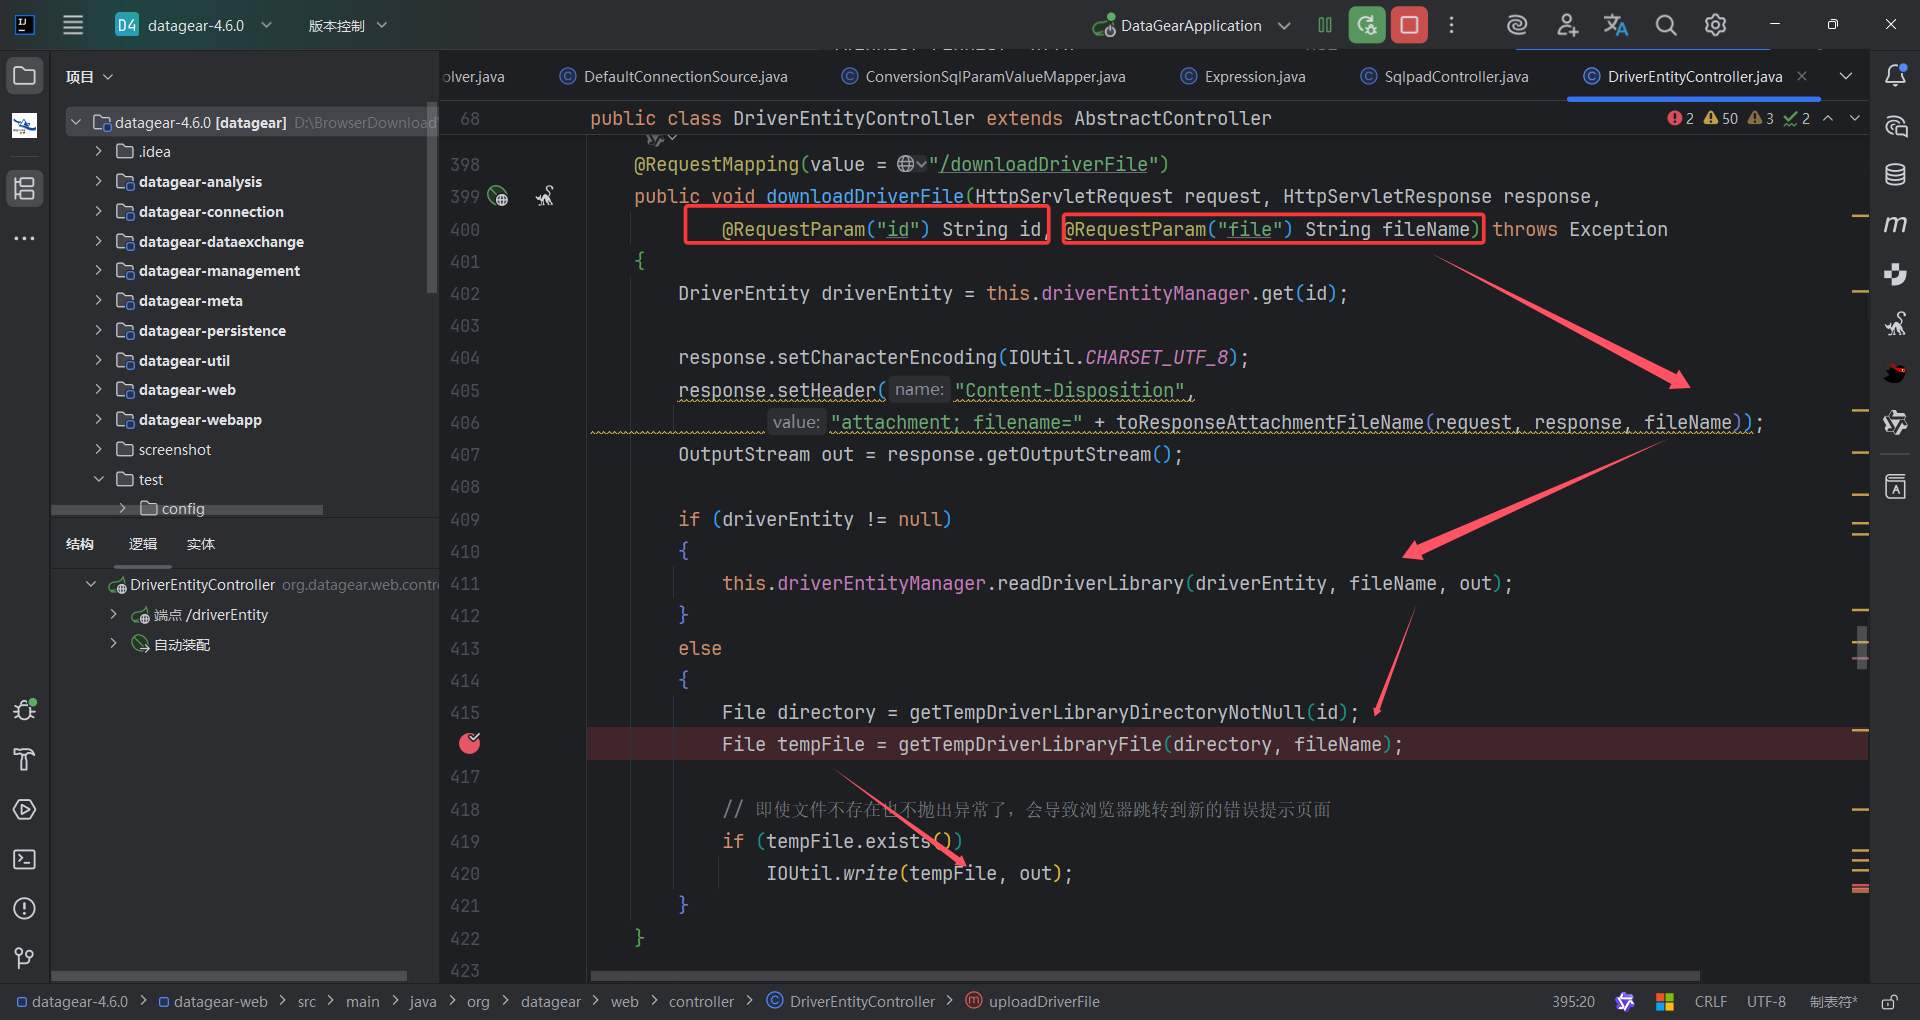Open the datagear-4.6.0 project dropdown
The image size is (1920, 1020).
point(194,25)
